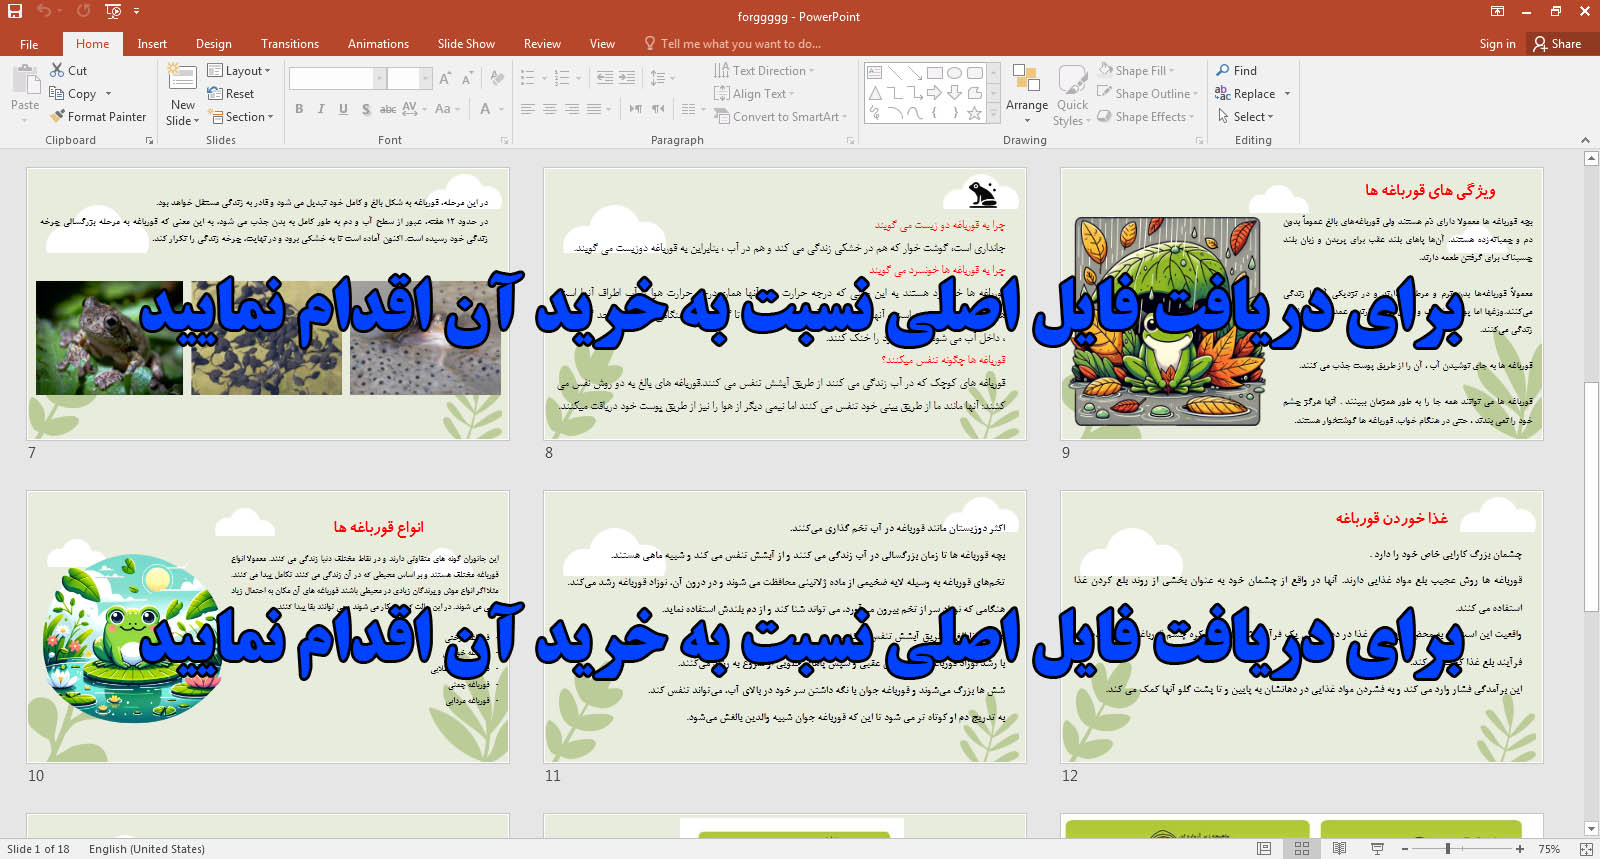Screen dimensions: 1600x859
Task: Open the File menu tab
Action: click(x=29, y=44)
